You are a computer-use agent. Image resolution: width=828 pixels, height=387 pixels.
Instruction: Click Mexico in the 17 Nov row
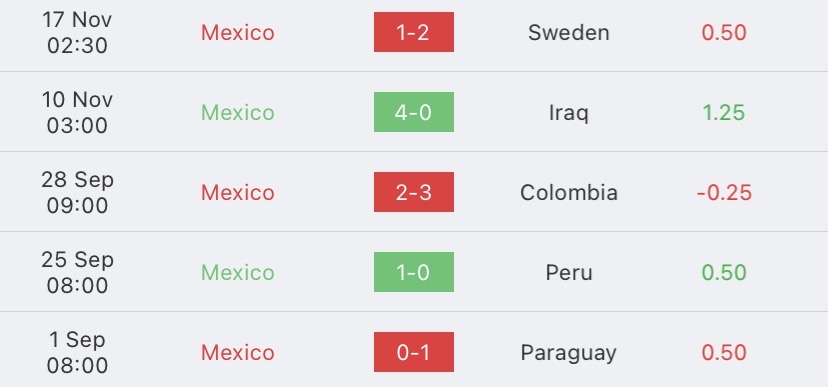pos(238,33)
